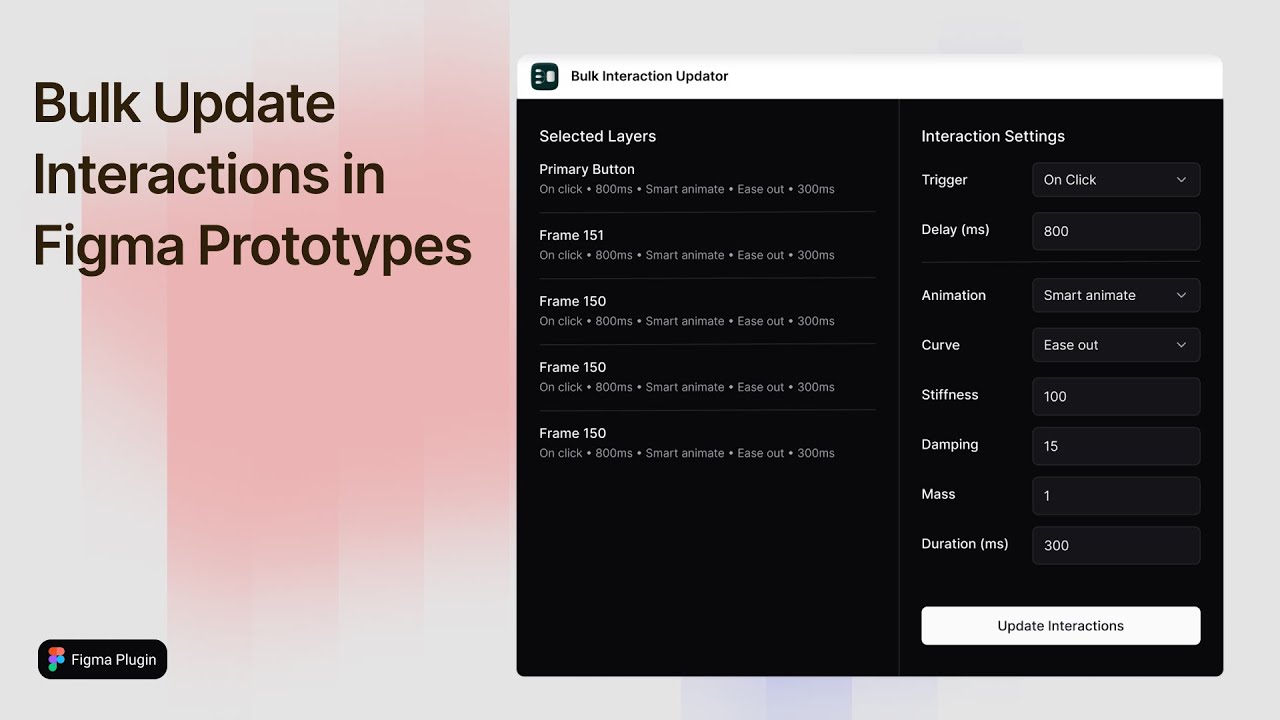Screen dimensions: 1280x720
Task: Click the chevron arrow in the Animation dropdown
Action: click(x=1181, y=295)
